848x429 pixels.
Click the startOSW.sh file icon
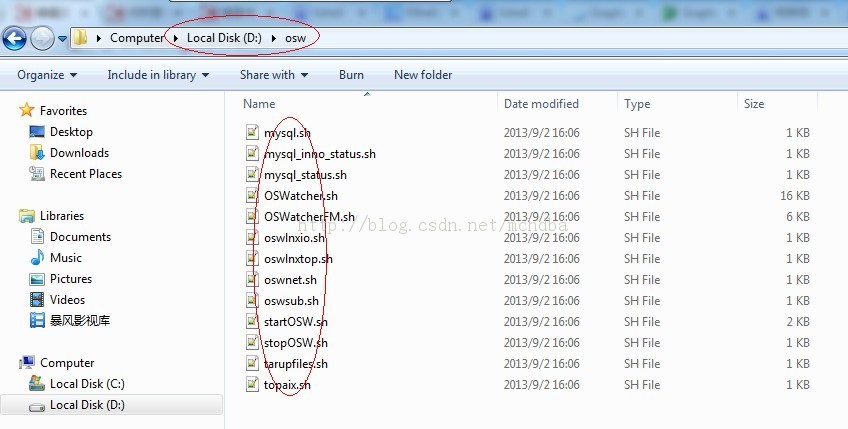252,321
